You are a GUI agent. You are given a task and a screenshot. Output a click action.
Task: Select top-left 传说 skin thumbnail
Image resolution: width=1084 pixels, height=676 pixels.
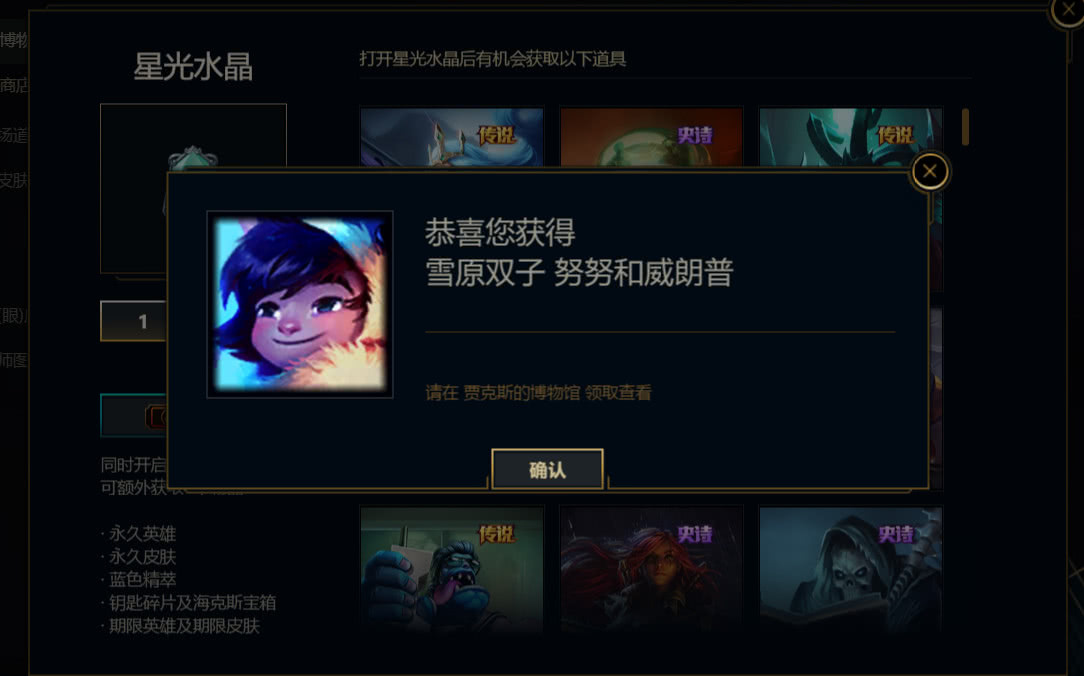point(451,137)
